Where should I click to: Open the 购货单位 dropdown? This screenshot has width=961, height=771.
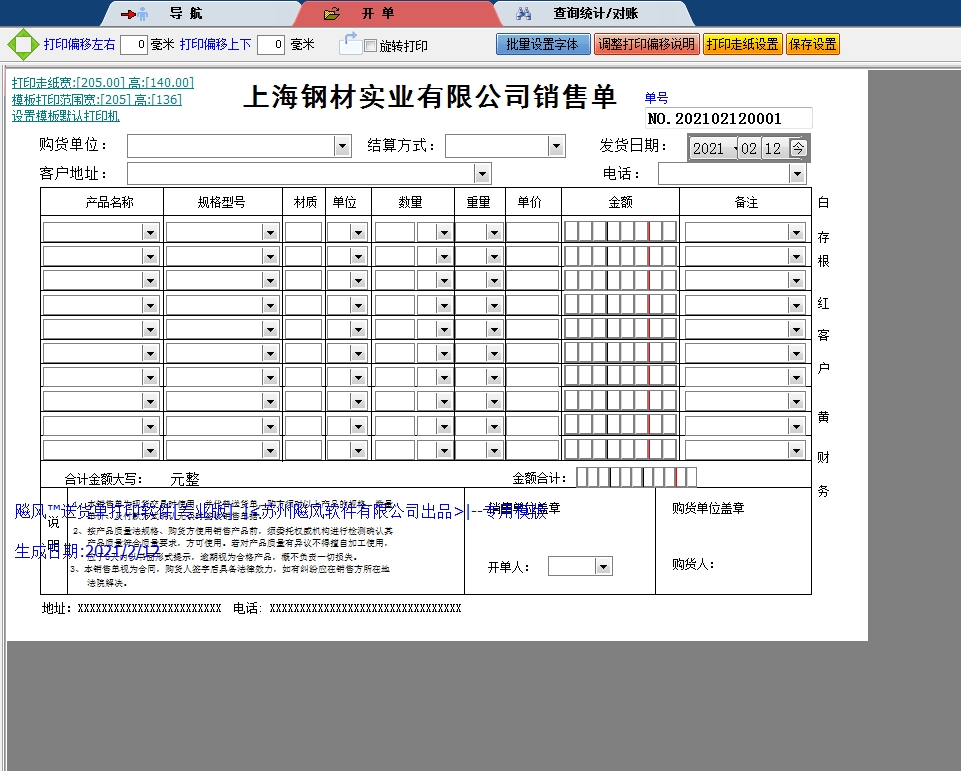point(342,145)
